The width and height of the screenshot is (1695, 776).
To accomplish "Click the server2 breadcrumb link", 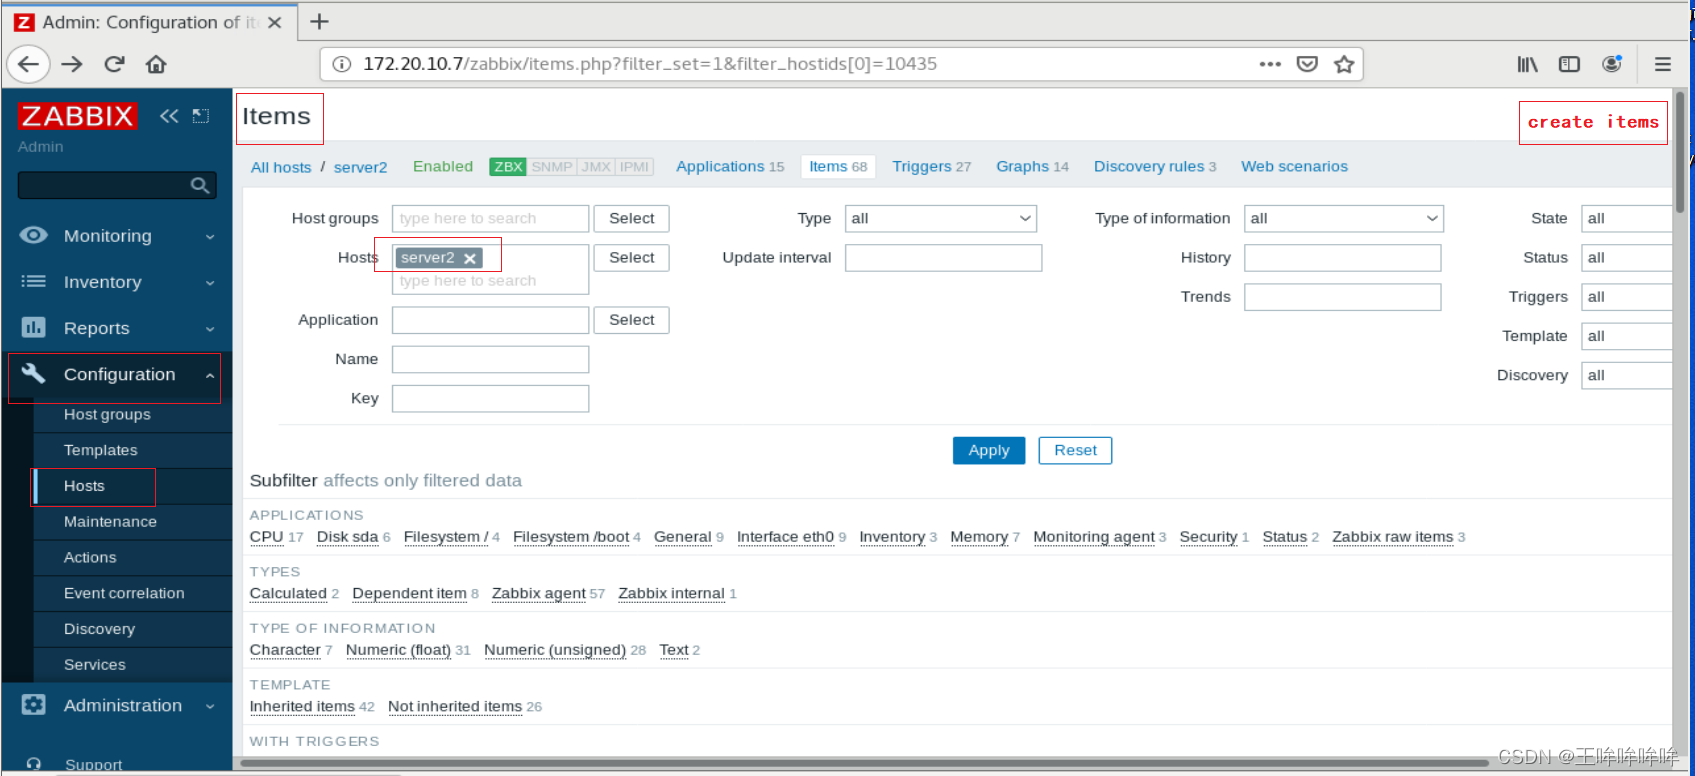I will [x=360, y=167].
